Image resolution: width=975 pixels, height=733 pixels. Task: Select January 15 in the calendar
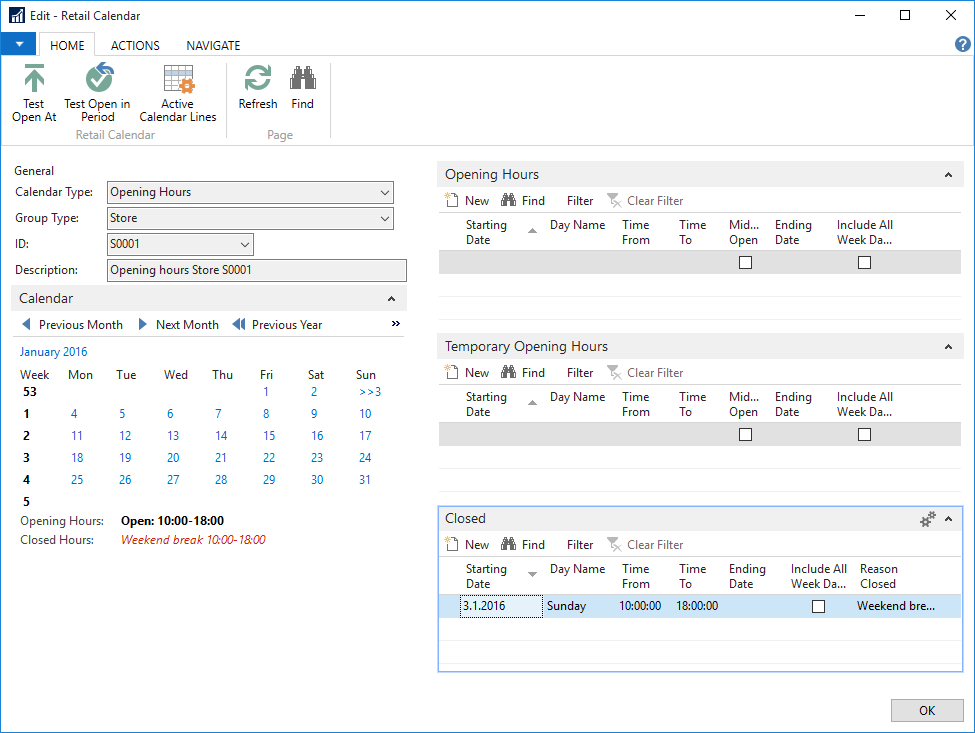[x=269, y=436]
